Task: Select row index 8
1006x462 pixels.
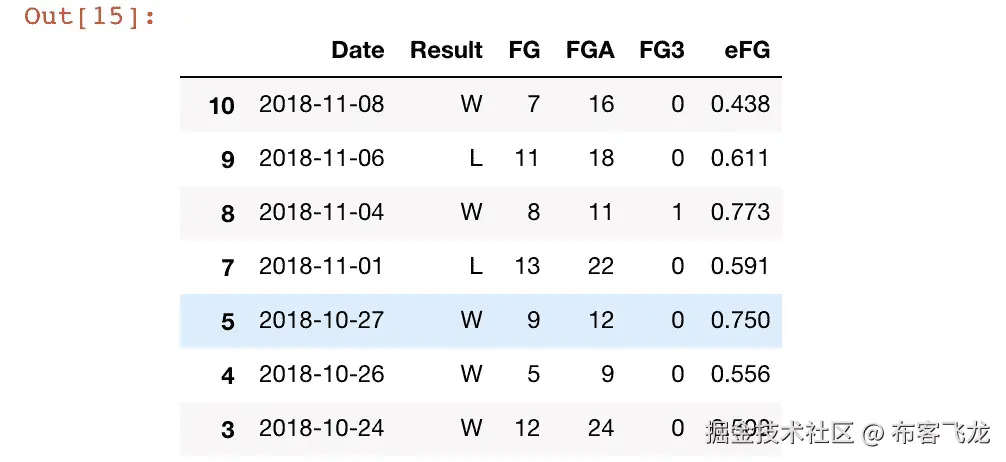Action: [x=227, y=213]
